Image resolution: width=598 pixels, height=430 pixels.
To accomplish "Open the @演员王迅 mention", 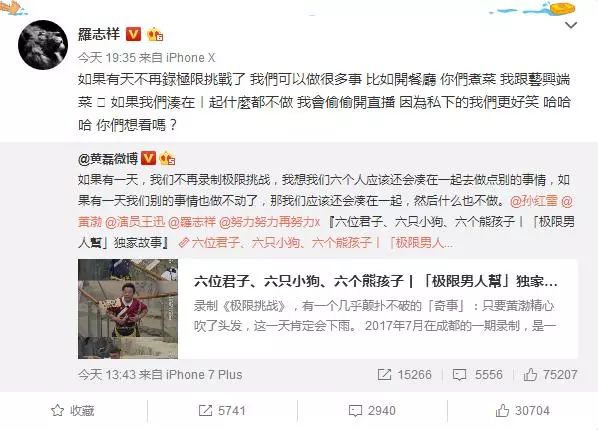I will click(135, 222).
